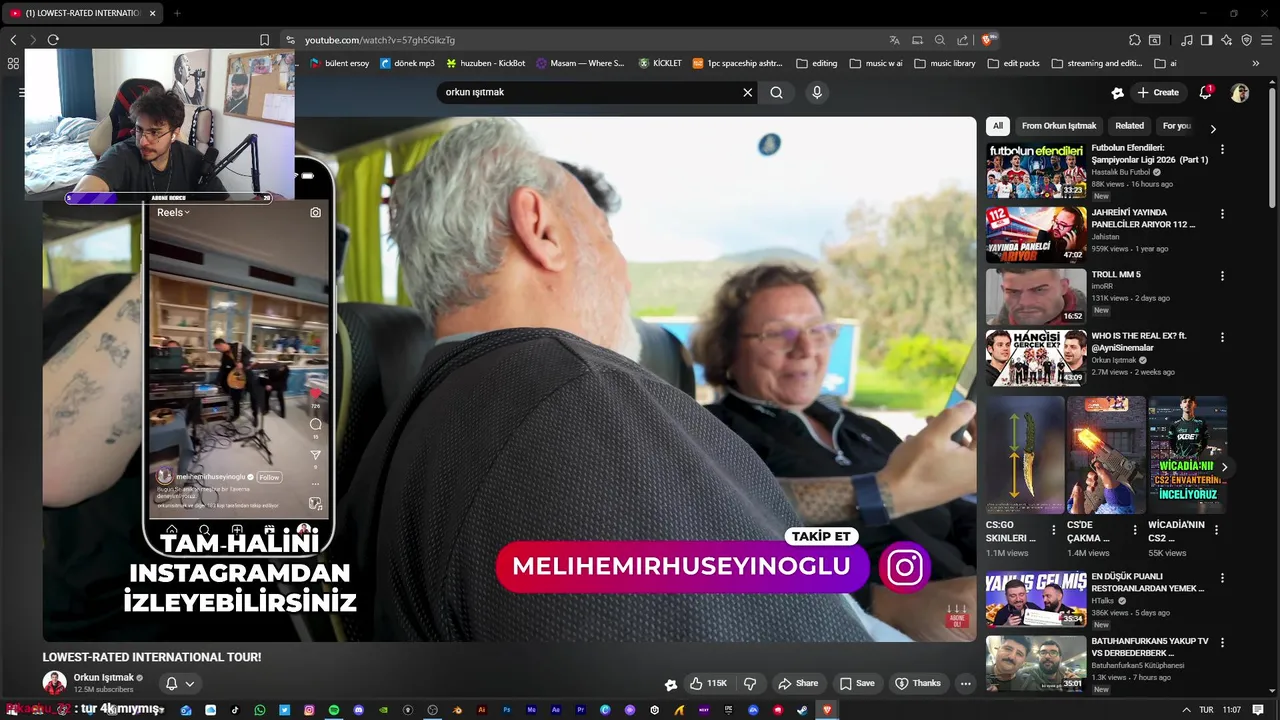Image resolution: width=1280 pixels, height=720 pixels.
Task: Click the Create button
Action: (x=1158, y=92)
